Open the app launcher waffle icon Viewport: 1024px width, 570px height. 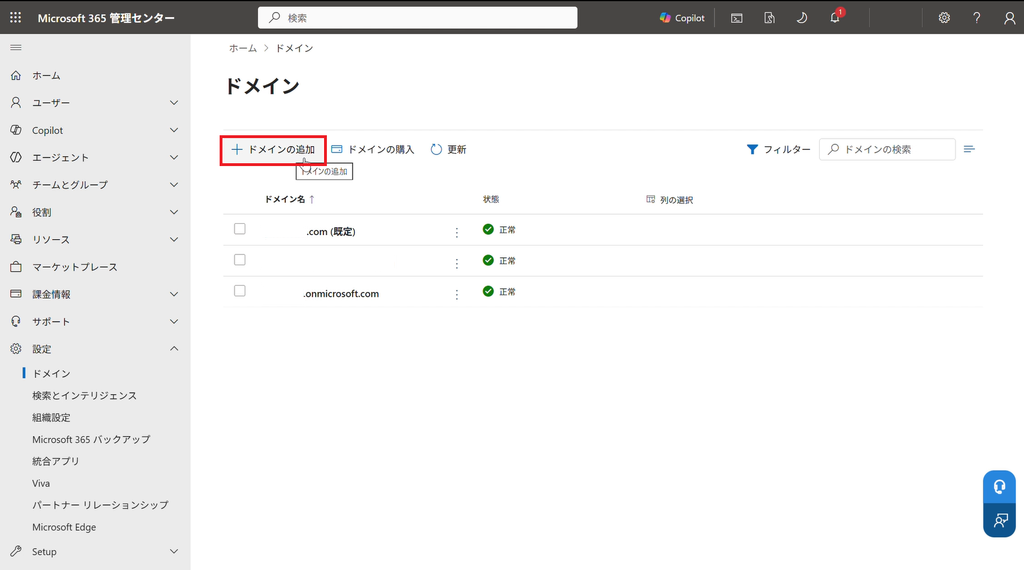point(16,18)
